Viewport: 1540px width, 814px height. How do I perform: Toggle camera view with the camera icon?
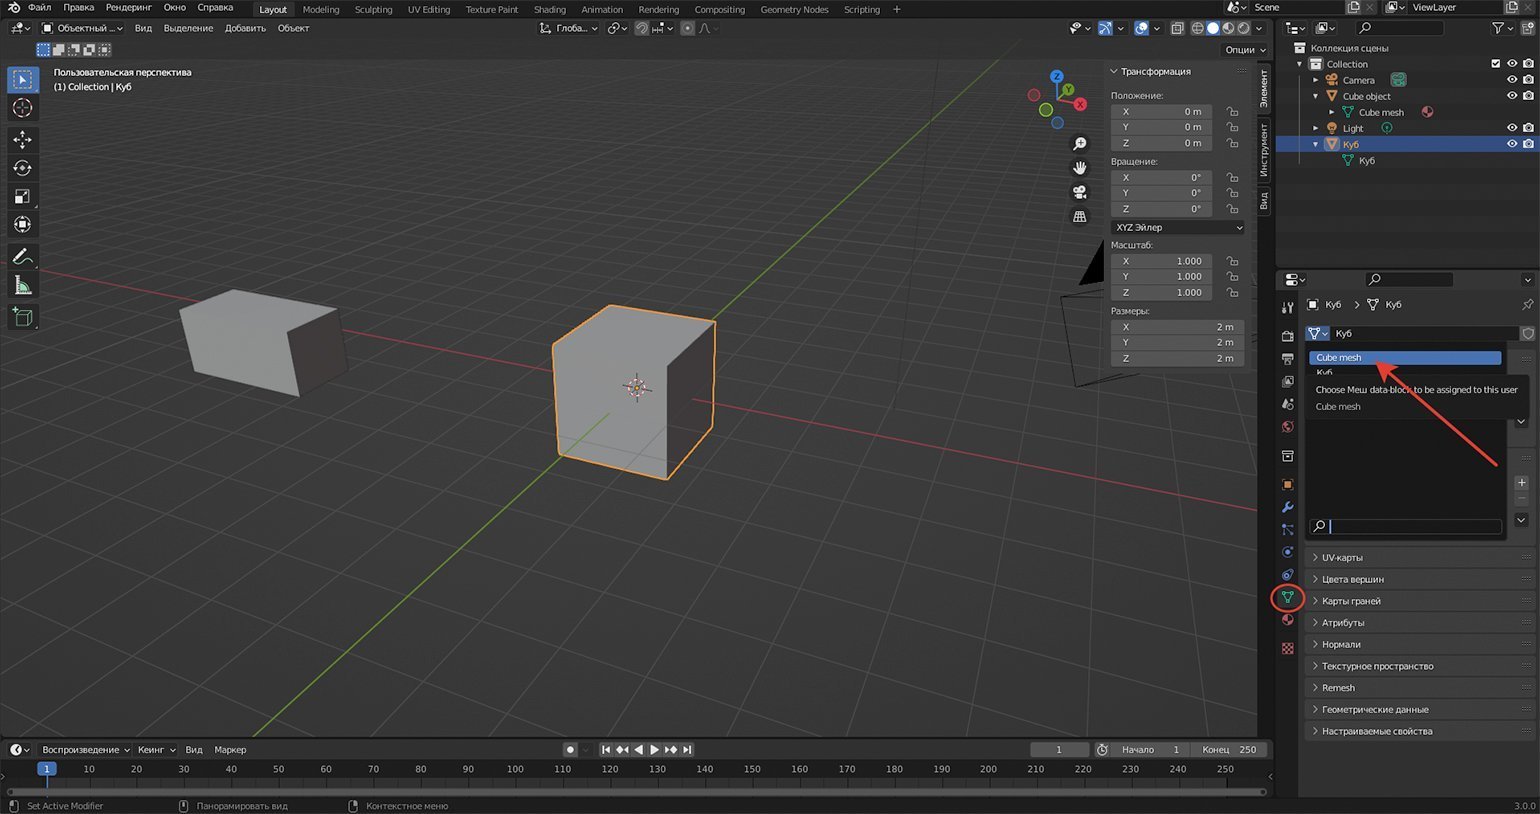[x=1080, y=192]
